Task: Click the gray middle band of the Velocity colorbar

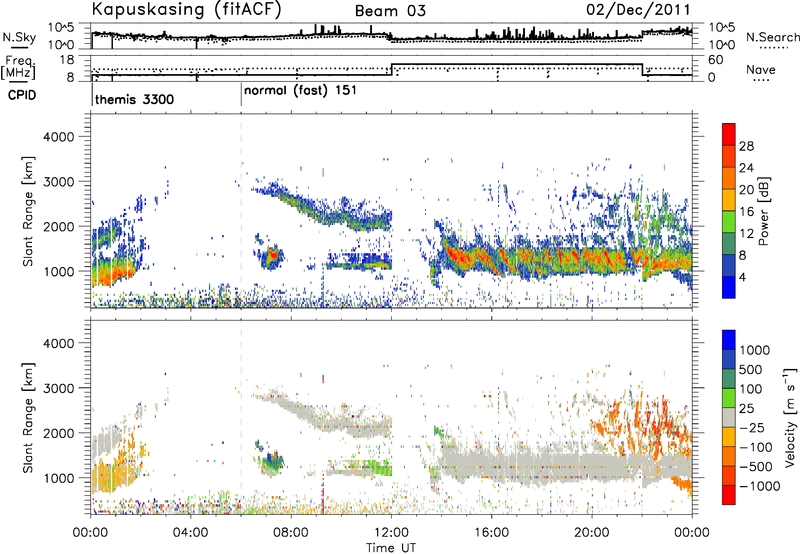Action: click(x=729, y=417)
